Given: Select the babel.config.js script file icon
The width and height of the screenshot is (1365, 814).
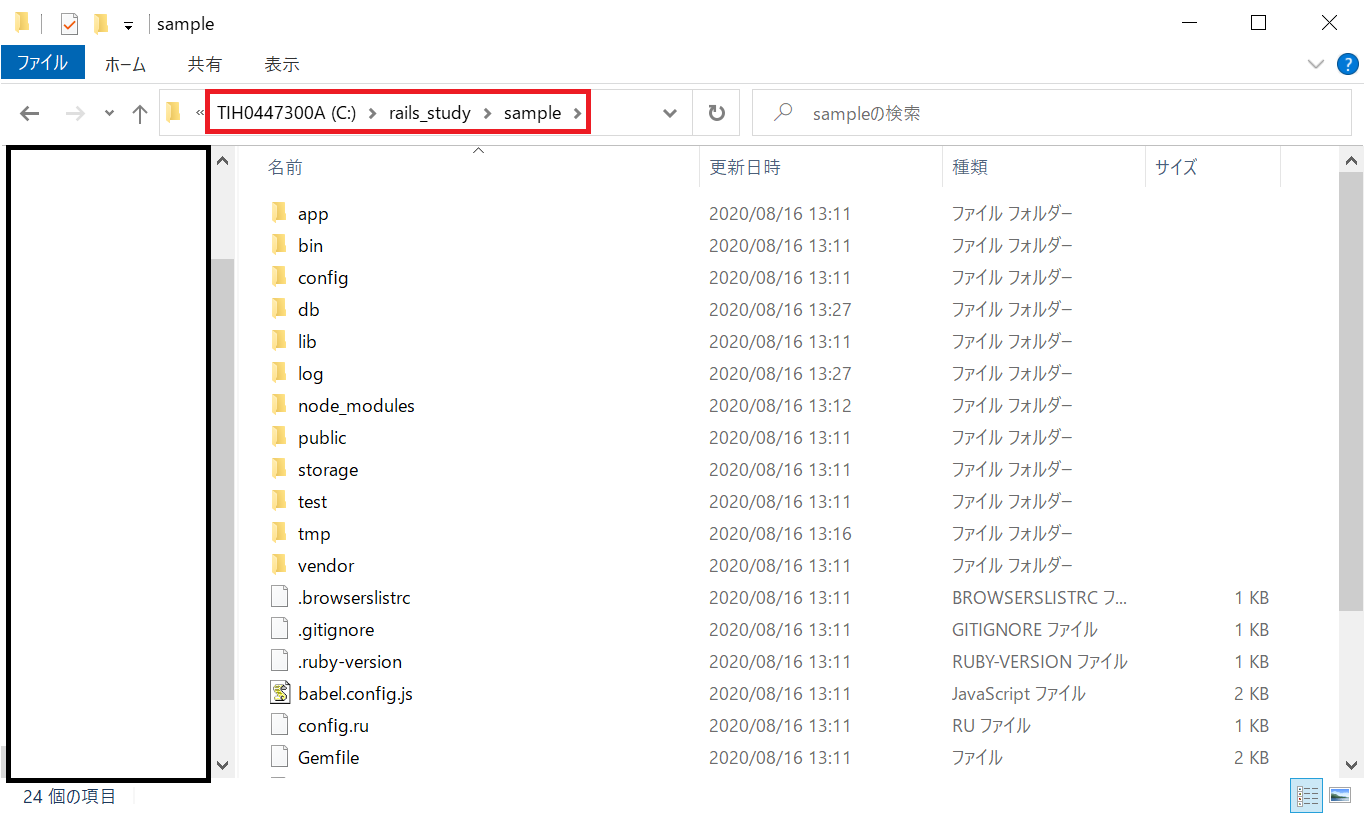Looking at the screenshot, I should point(280,693).
